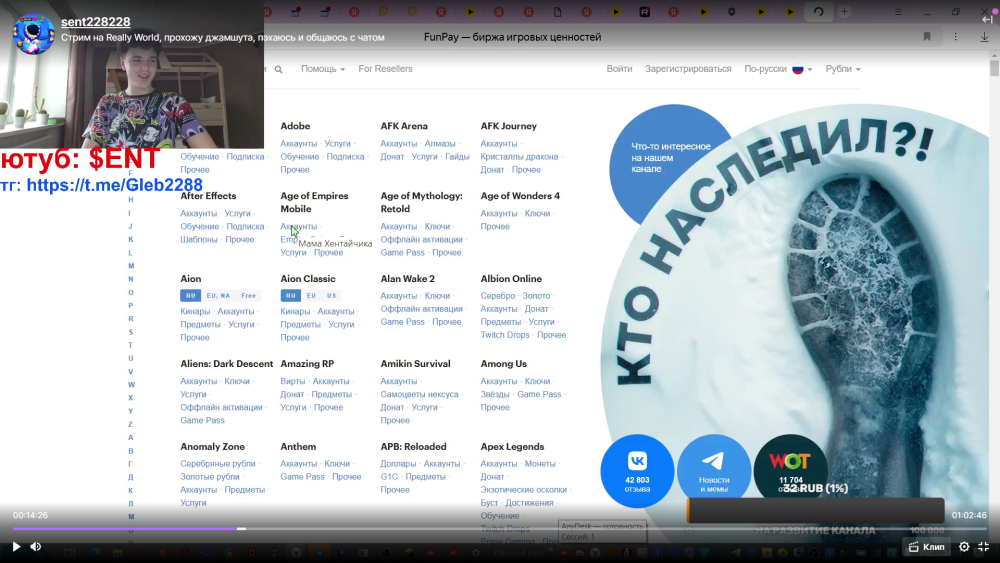Jump to letter S in alphabet index

(x=131, y=332)
